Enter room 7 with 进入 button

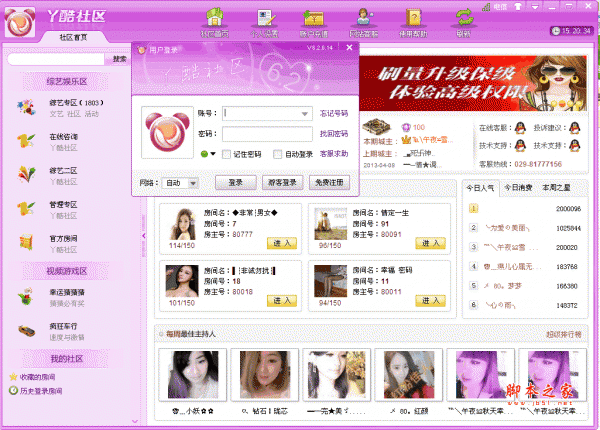coord(282,243)
